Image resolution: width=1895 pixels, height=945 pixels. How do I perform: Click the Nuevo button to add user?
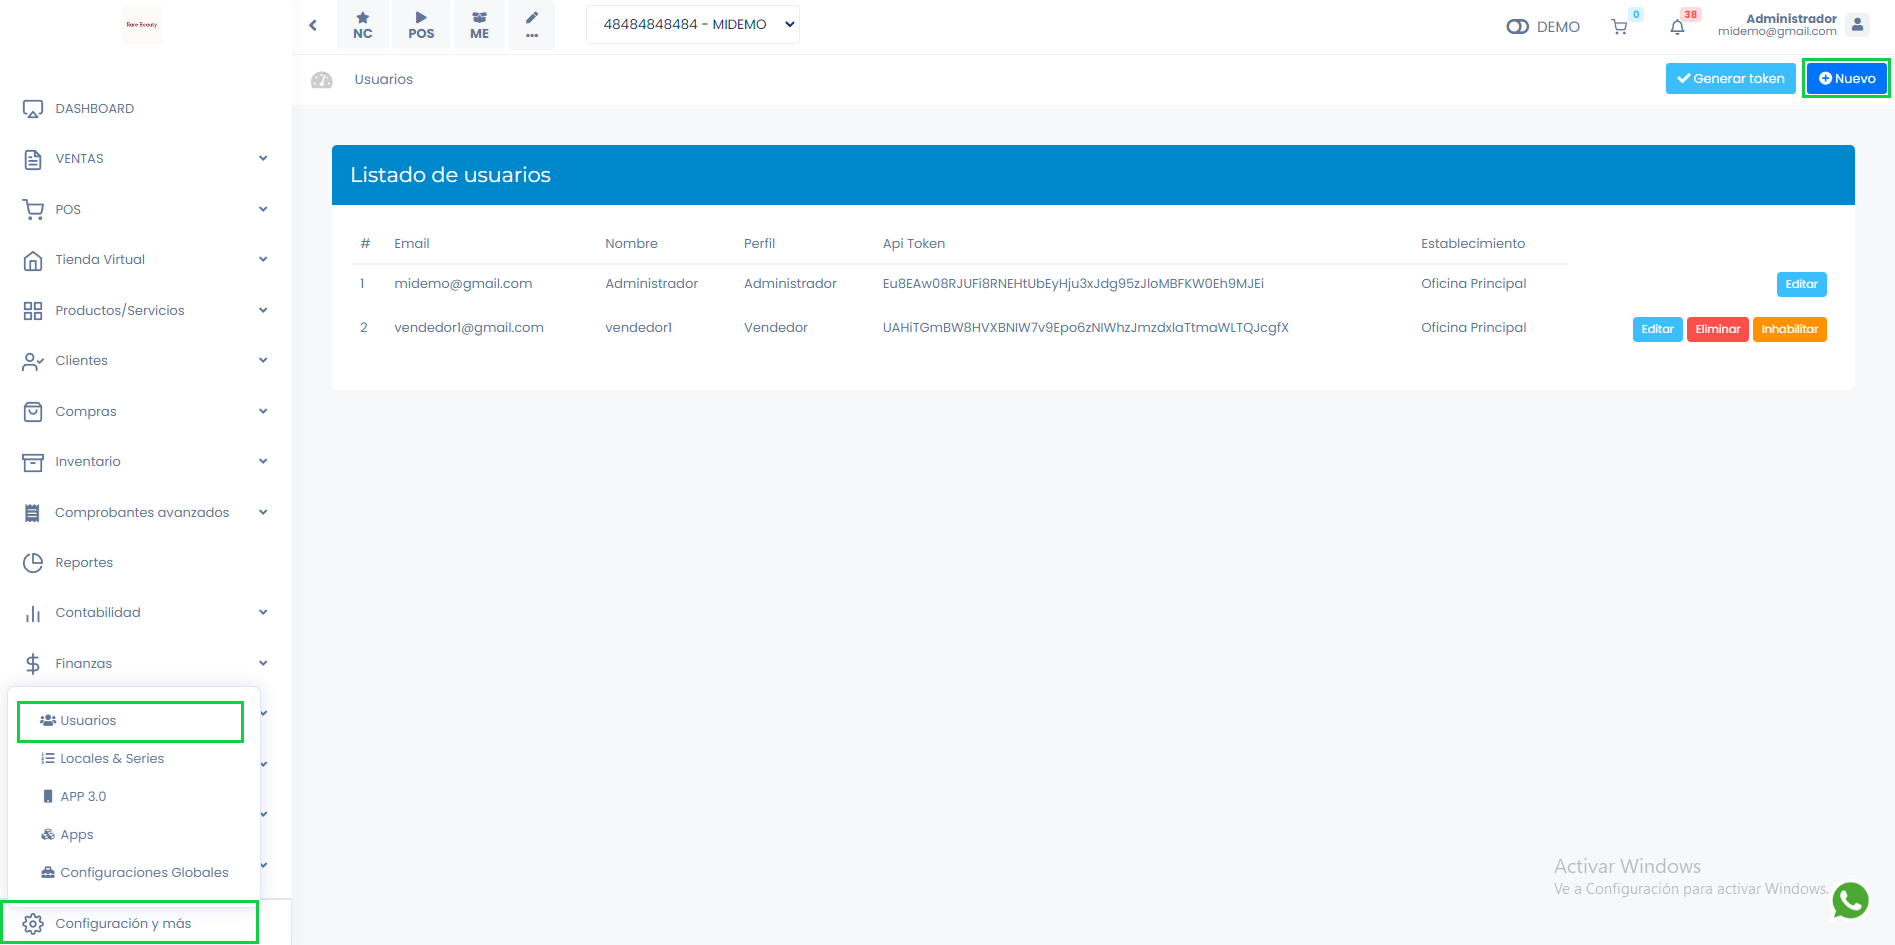coord(1846,79)
